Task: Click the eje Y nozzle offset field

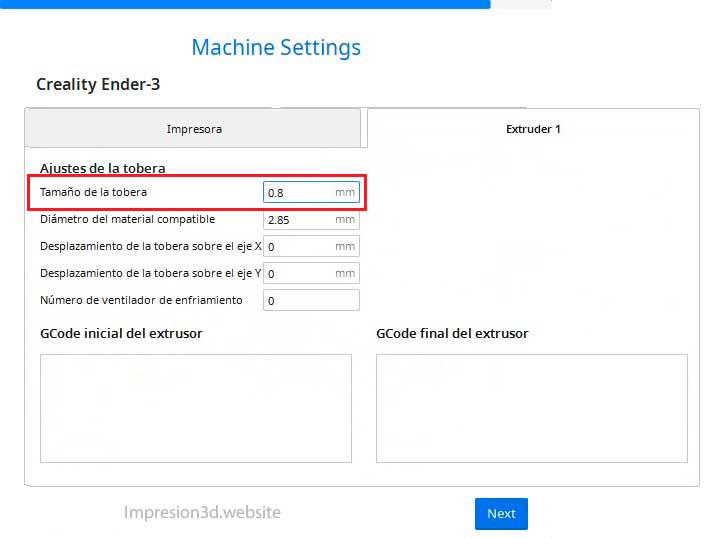Action: (x=311, y=273)
